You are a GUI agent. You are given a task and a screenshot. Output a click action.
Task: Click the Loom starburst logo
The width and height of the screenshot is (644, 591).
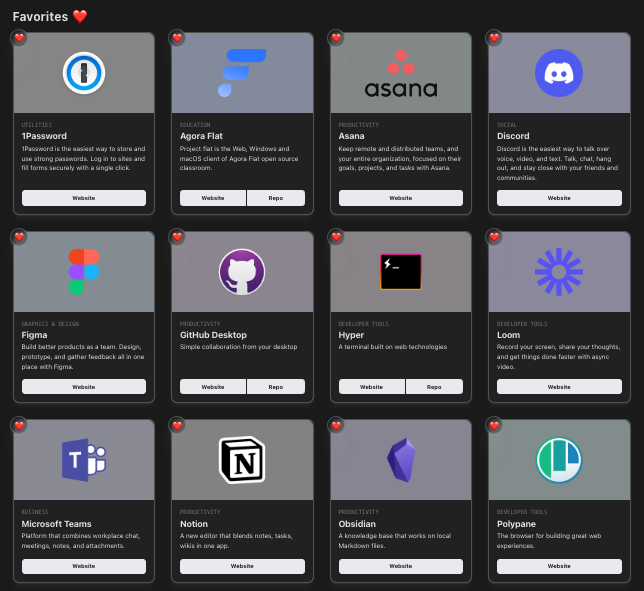(x=559, y=271)
